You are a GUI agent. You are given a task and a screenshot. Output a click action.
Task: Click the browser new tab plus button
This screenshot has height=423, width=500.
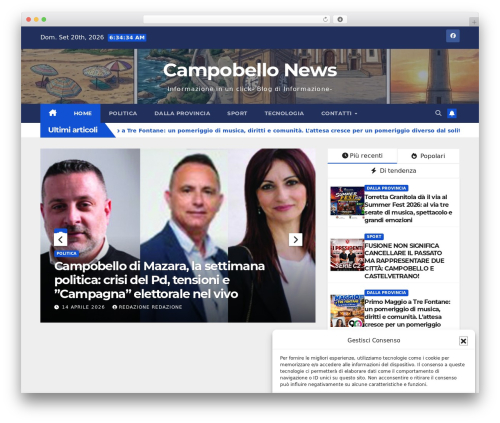click(x=474, y=22)
